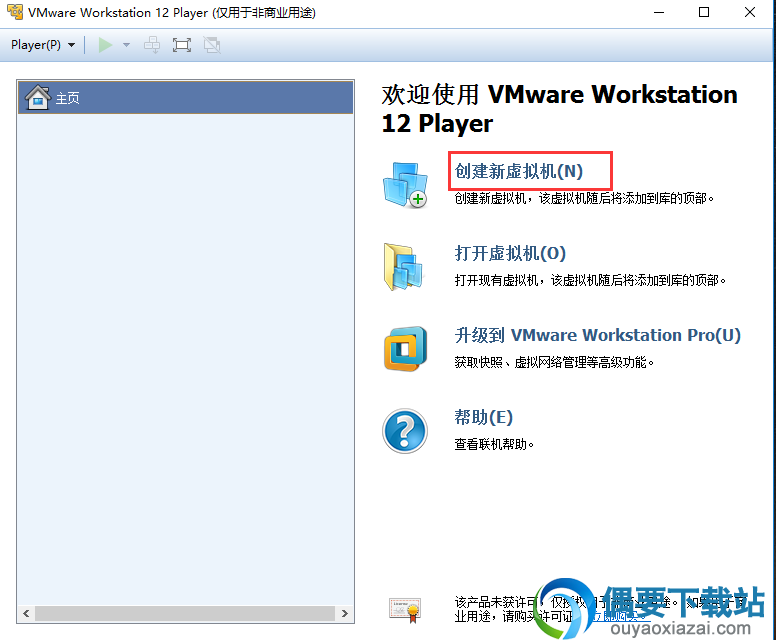Click the library scrollbar right arrow
This screenshot has height=640, width=776.
pos(344,614)
